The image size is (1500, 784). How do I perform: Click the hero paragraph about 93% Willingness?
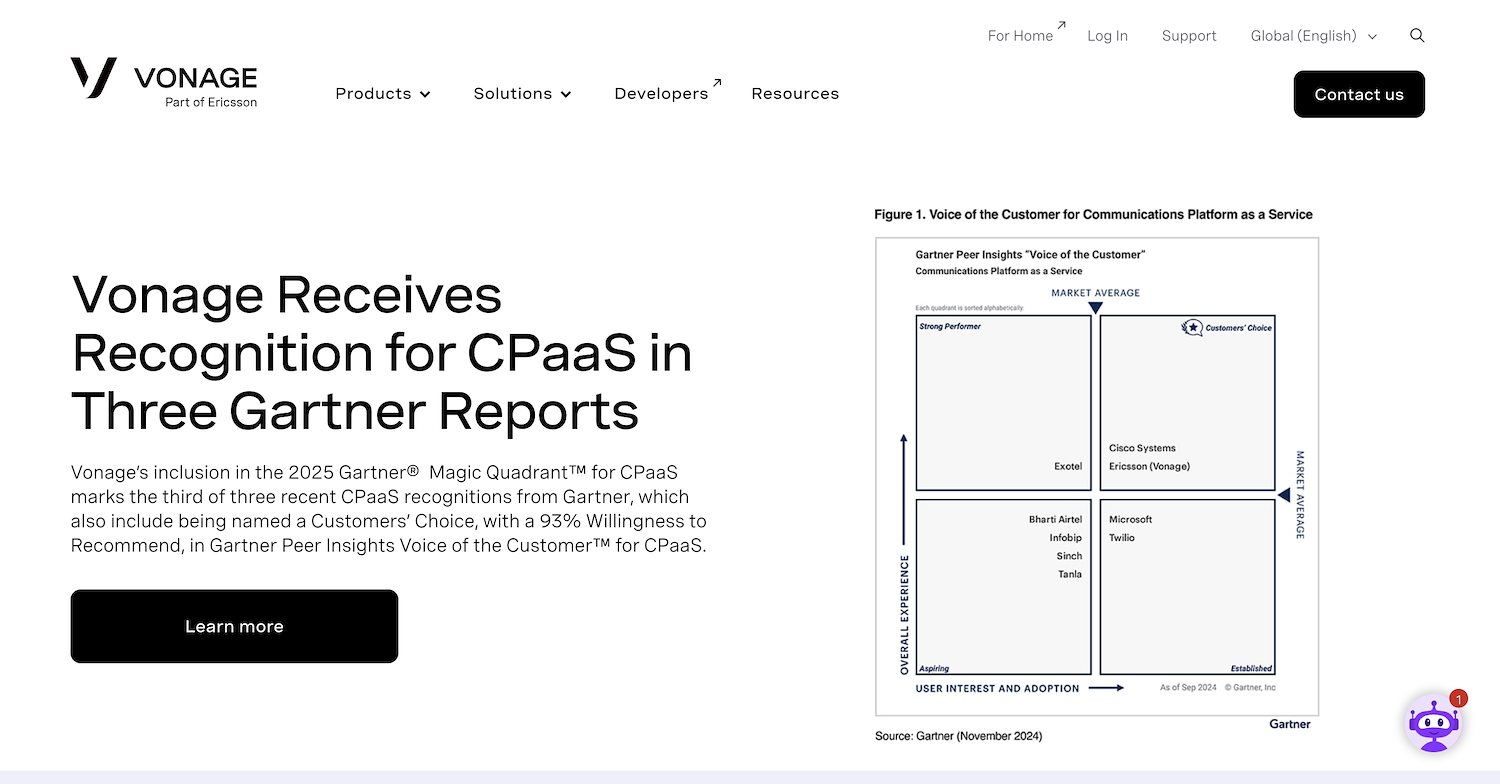[389, 509]
